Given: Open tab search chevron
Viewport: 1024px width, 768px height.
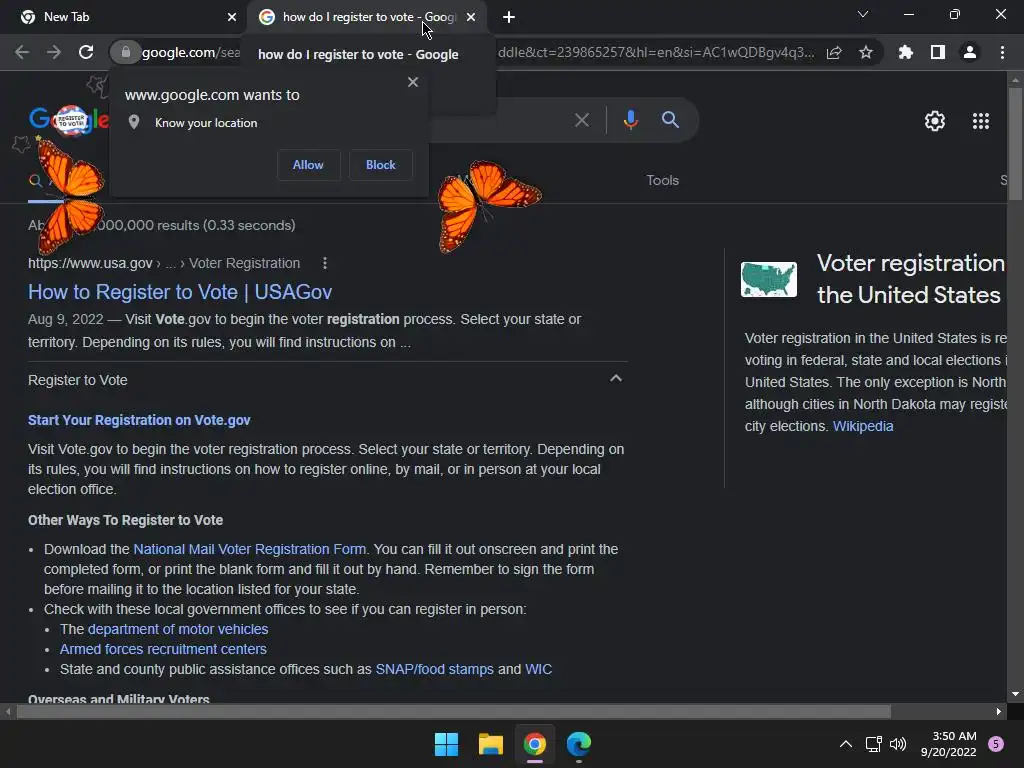Looking at the screenshot, I should point(863,14).
